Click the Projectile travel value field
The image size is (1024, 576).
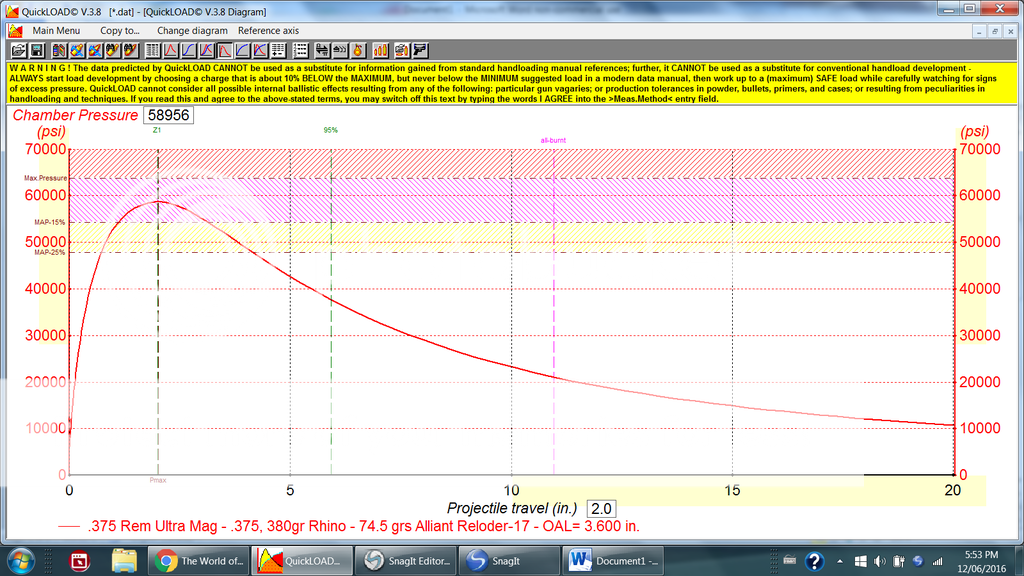click(601, 508)
